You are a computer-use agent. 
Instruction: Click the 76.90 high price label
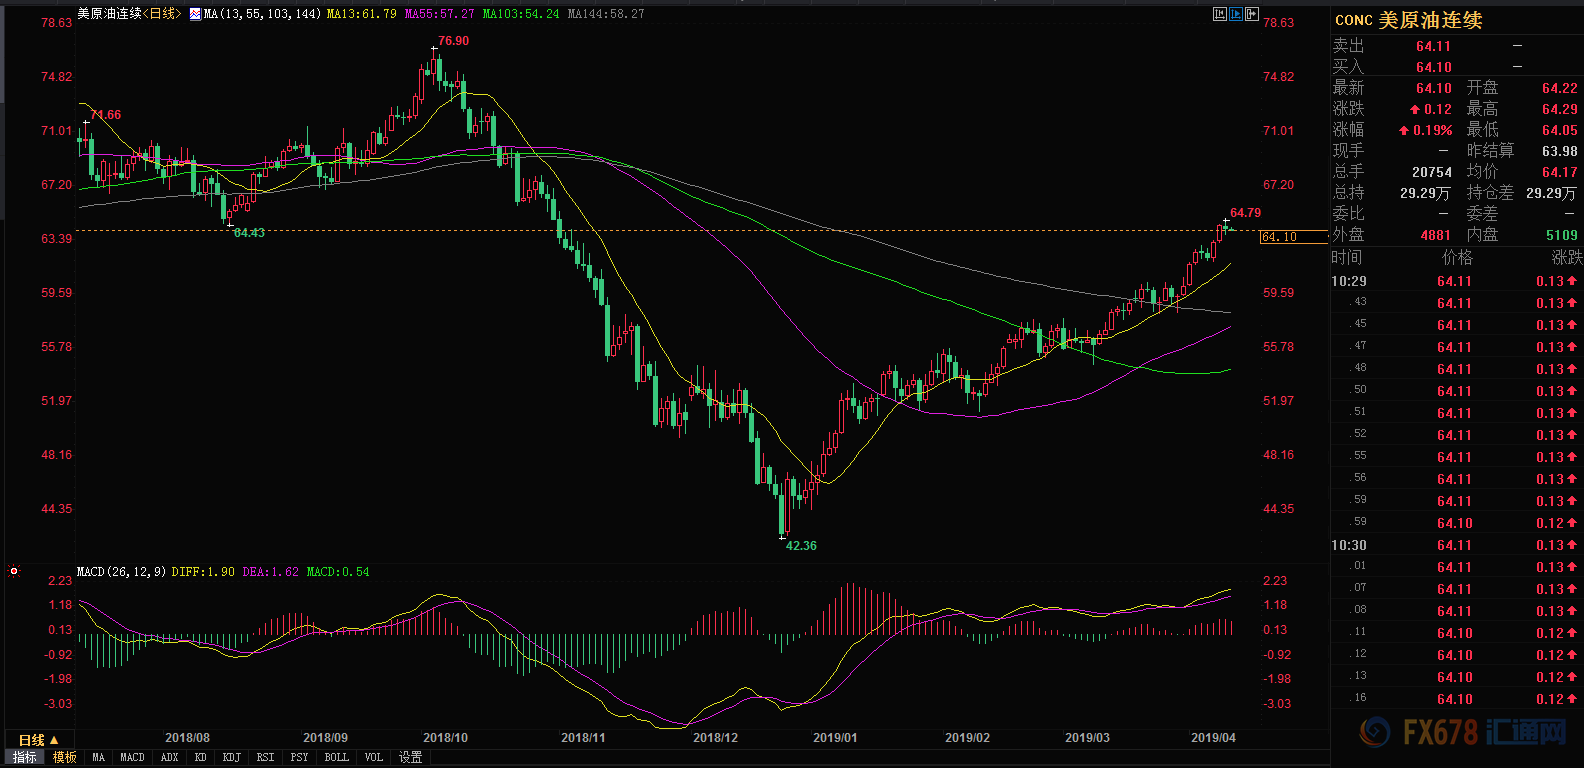pos(453,41)
